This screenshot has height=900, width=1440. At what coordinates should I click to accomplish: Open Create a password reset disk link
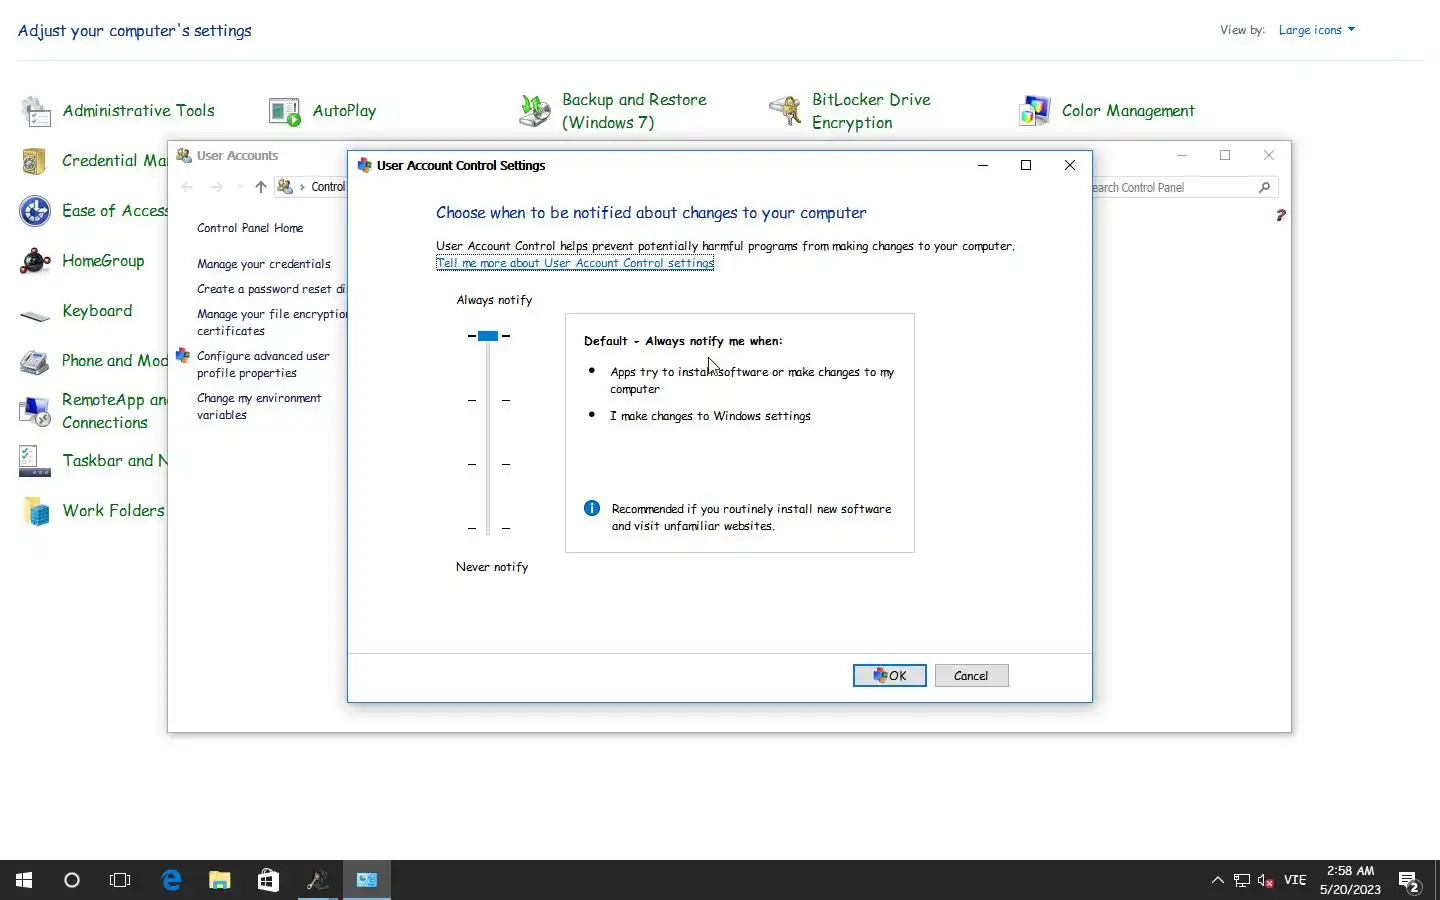tap(271, 289)
